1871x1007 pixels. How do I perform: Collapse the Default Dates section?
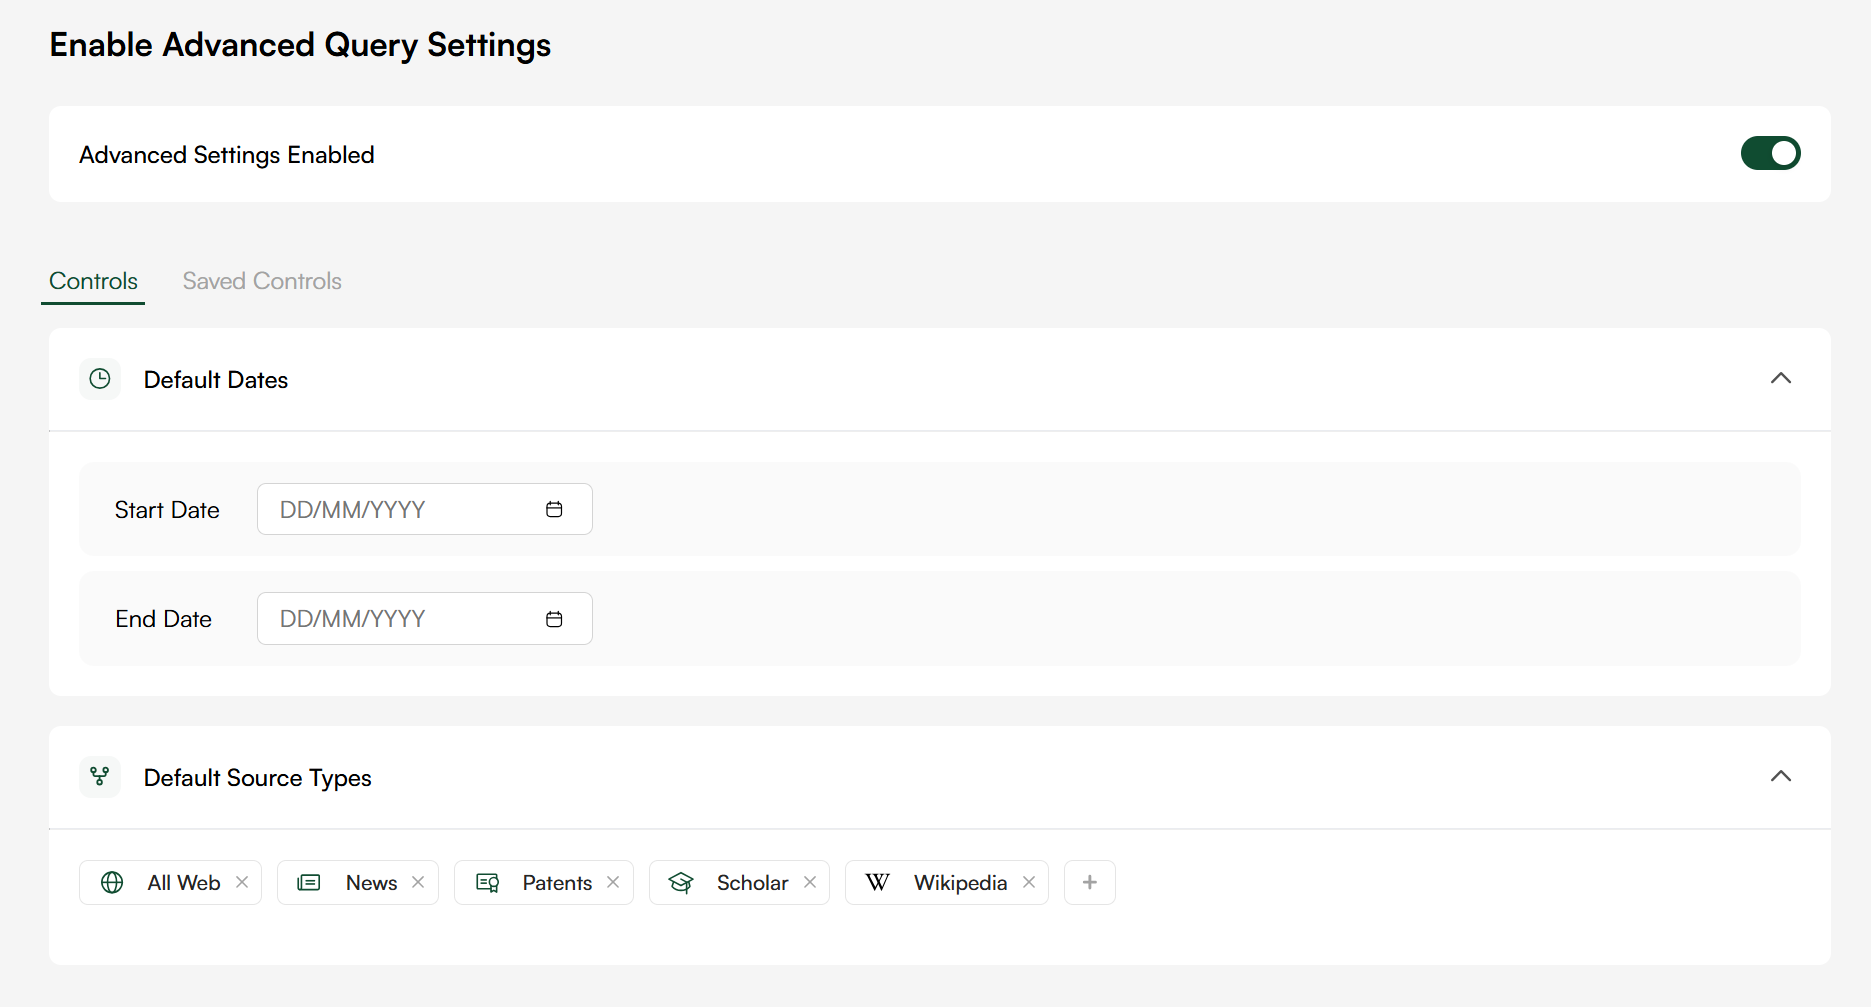click(x=1780, y=378)
